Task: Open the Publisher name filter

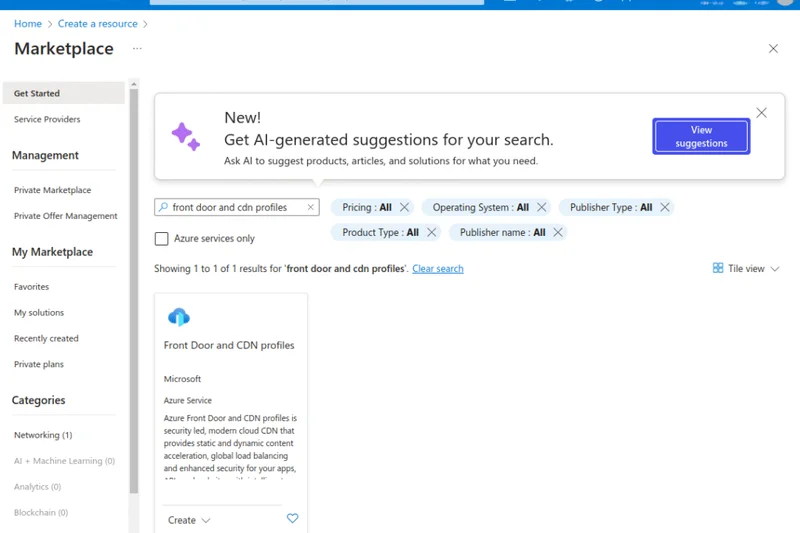Action: click(502, 232)
